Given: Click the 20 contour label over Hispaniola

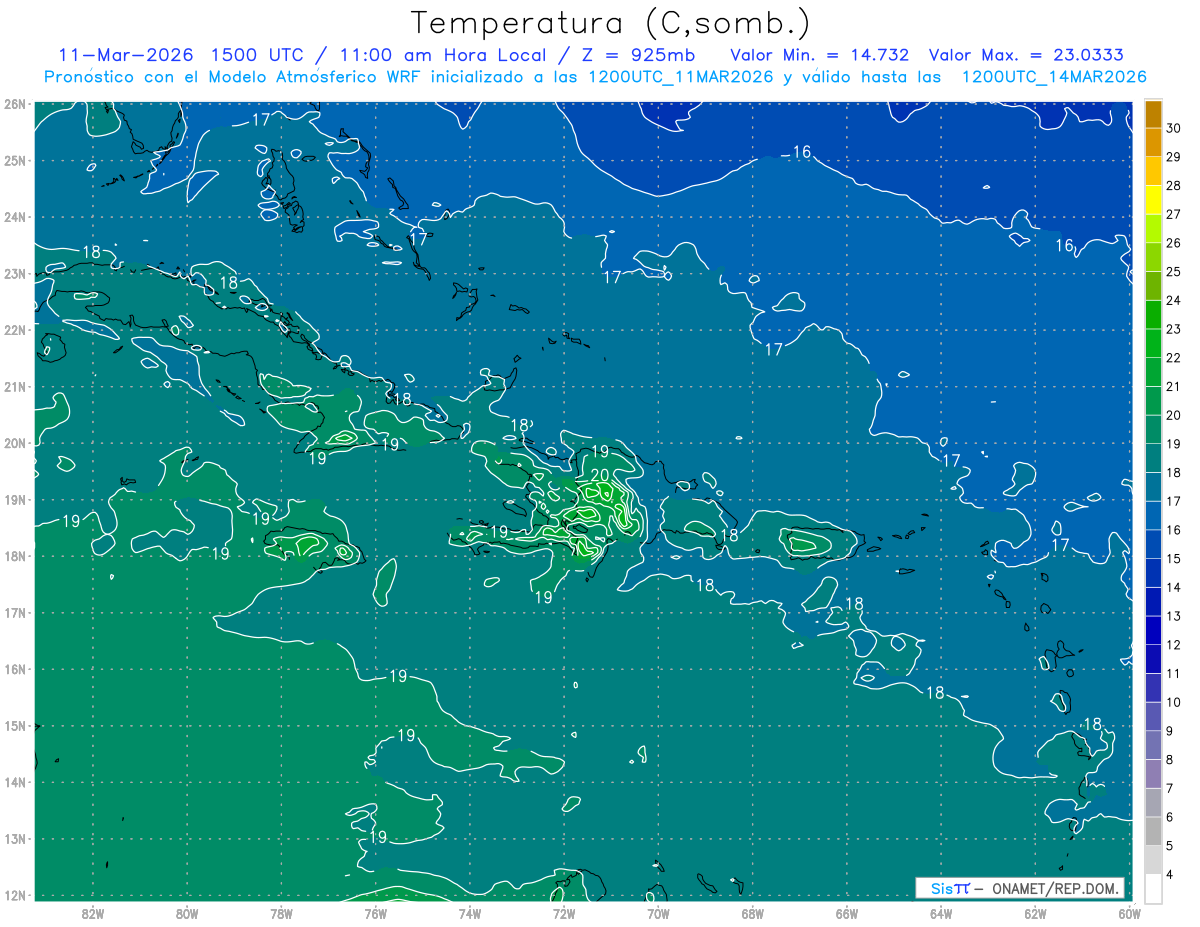Looking at the screenshot, I should click(600, 475).
